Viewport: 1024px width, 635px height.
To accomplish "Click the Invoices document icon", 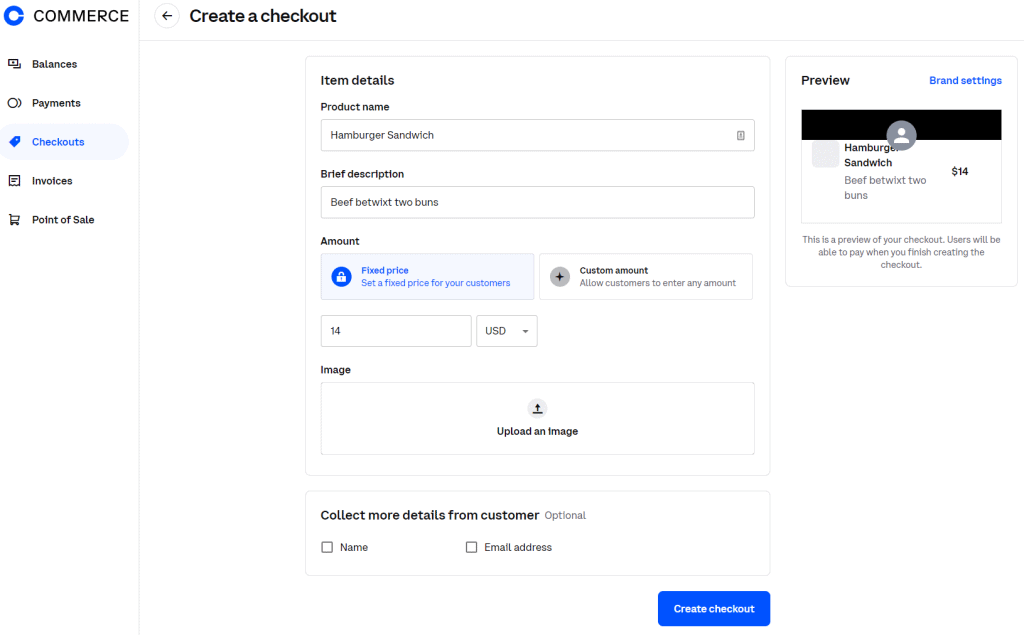I will (14, 180).
